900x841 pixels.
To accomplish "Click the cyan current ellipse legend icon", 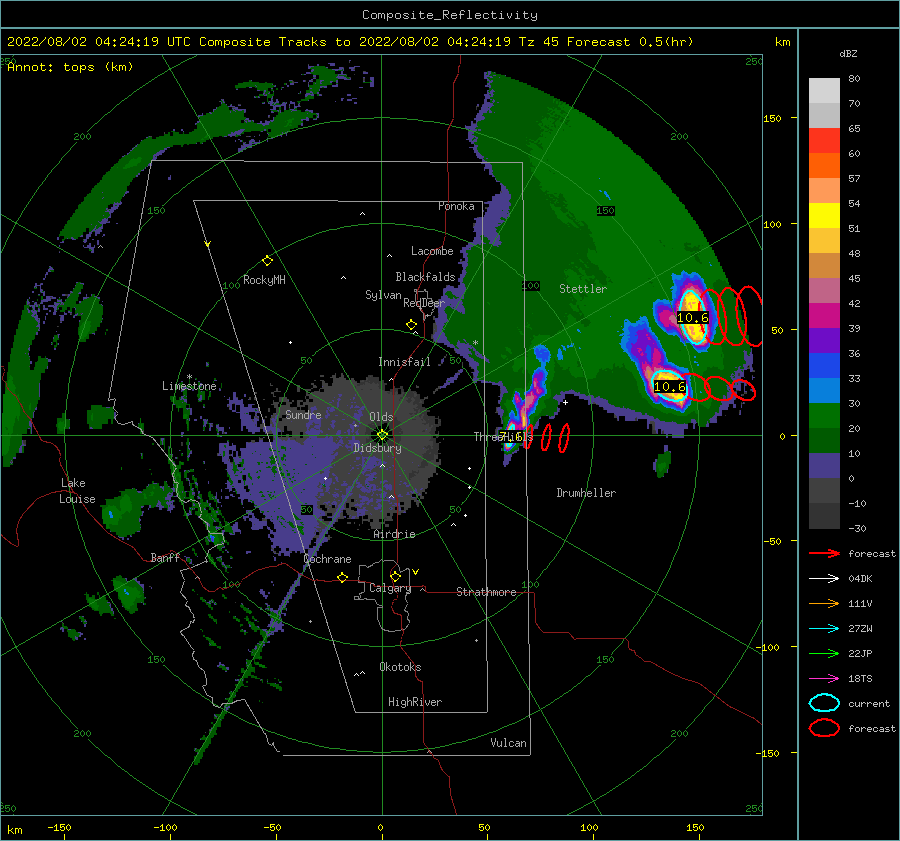I will pos(824,703).
